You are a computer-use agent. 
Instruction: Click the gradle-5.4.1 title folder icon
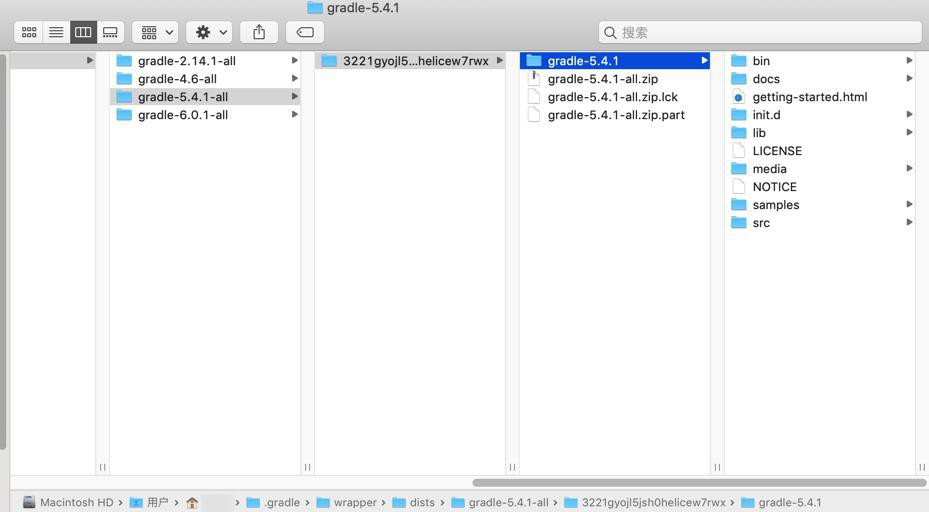click(315, 8)
